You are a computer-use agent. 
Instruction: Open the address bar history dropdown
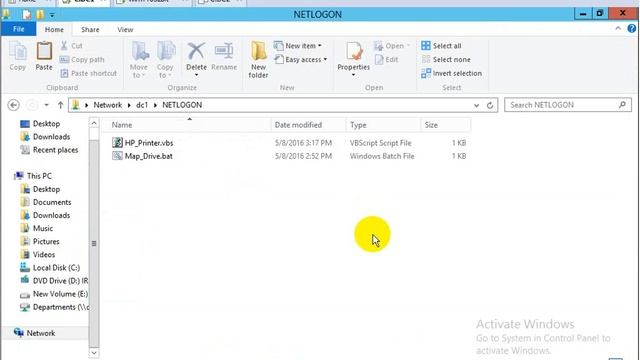(x=476, y=105)
